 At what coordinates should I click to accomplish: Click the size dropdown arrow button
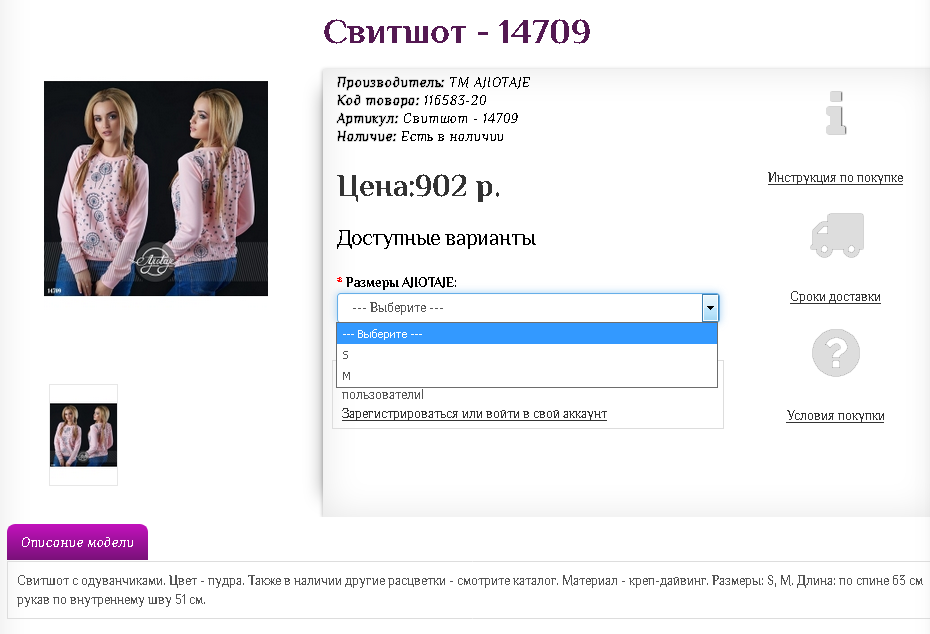(710, 308)
